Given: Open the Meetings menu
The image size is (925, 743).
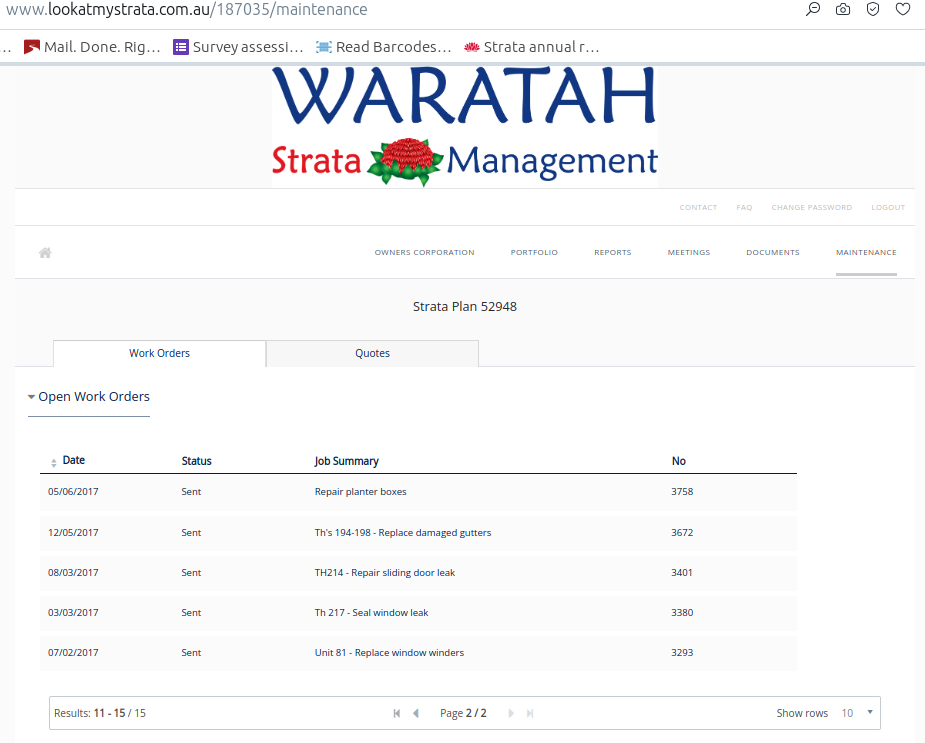Looking at the screenshot, I should pos(689,253).
